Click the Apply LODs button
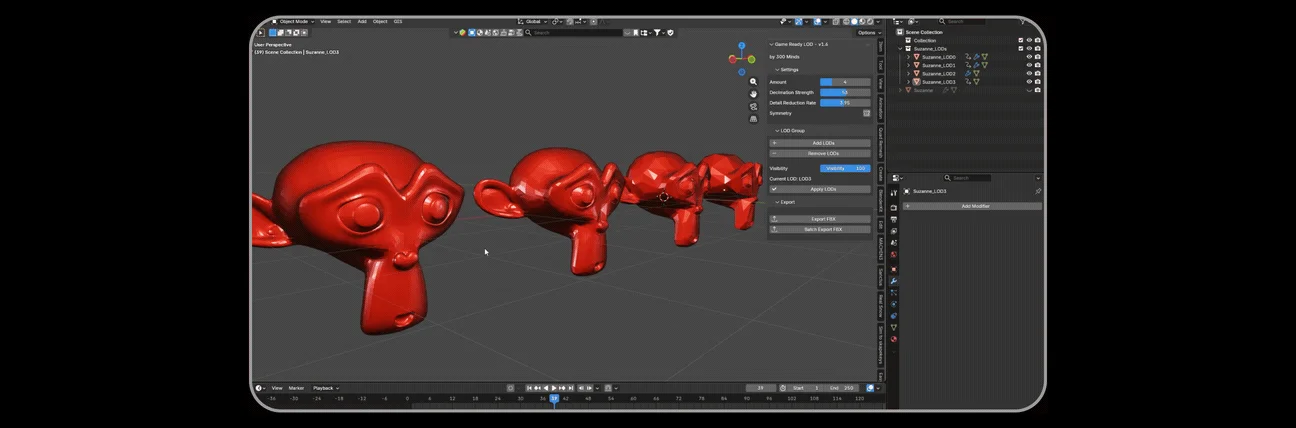The height and width of the screenshot is (428, 1296). pos(820,189)
